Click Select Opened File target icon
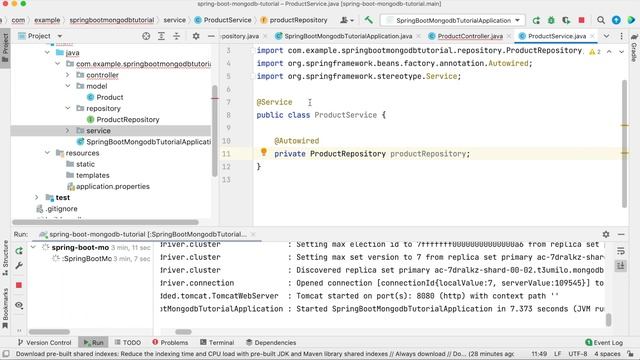 (146, 36)
